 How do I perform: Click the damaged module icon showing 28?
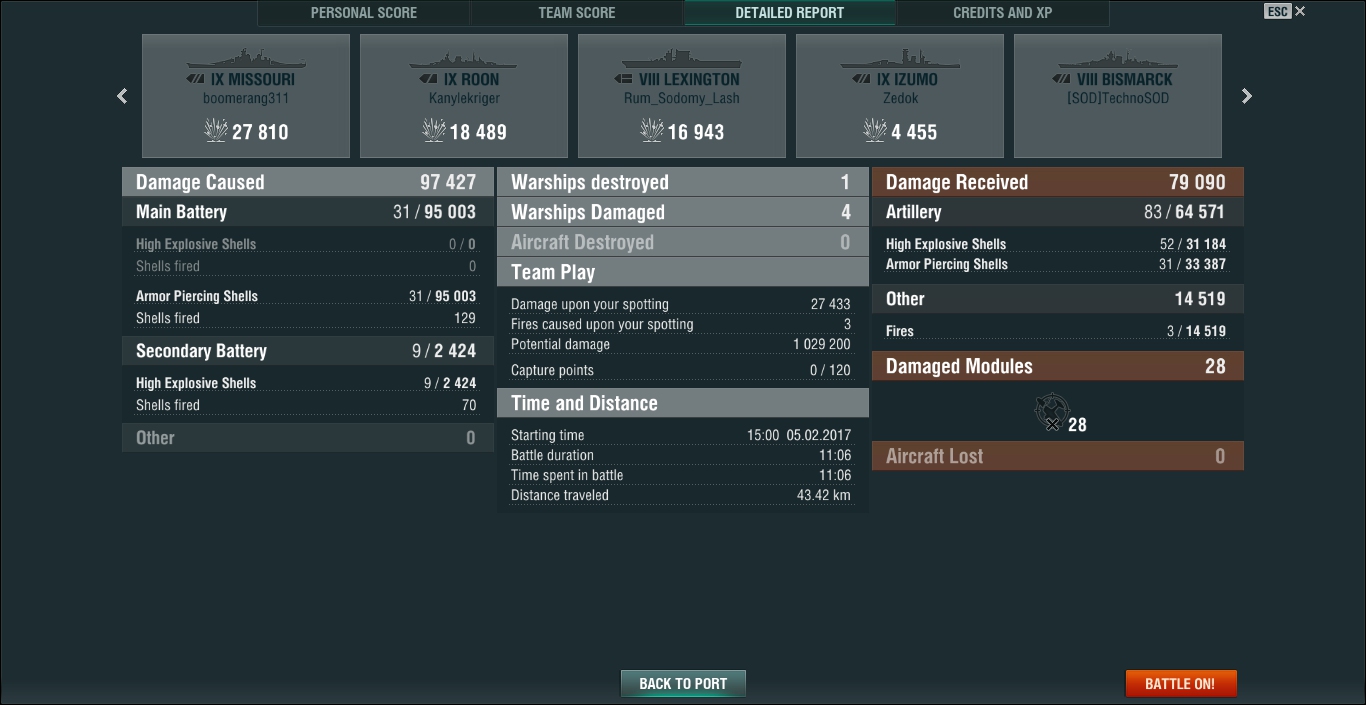click(x=1051, y=412)
